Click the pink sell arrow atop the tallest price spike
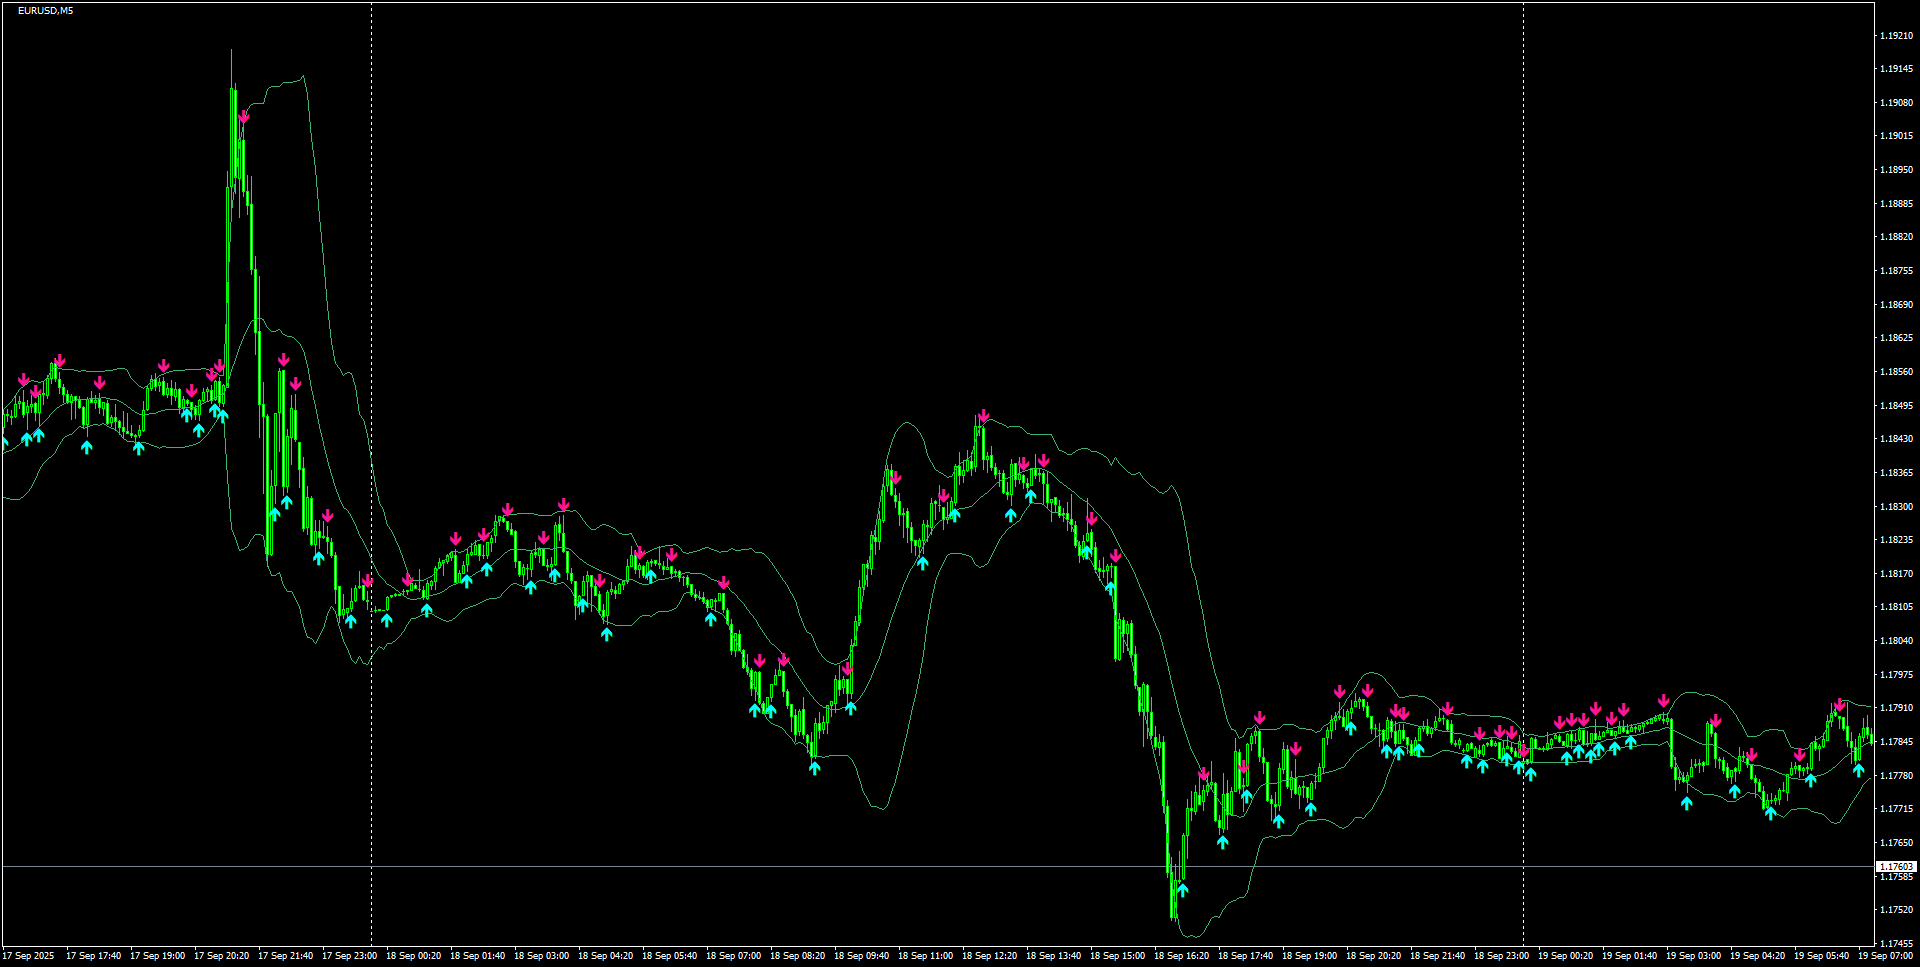 click(x=244, y=117)
